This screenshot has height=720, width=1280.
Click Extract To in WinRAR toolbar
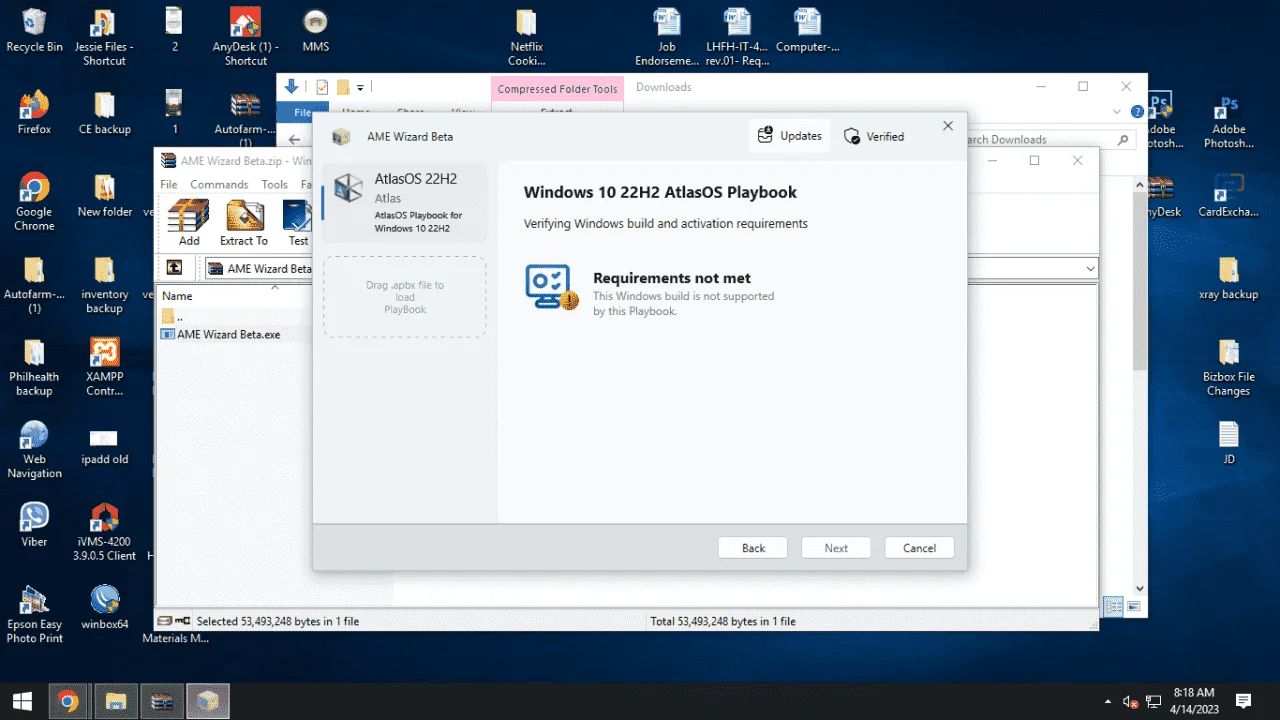click(x=244, y=222)
